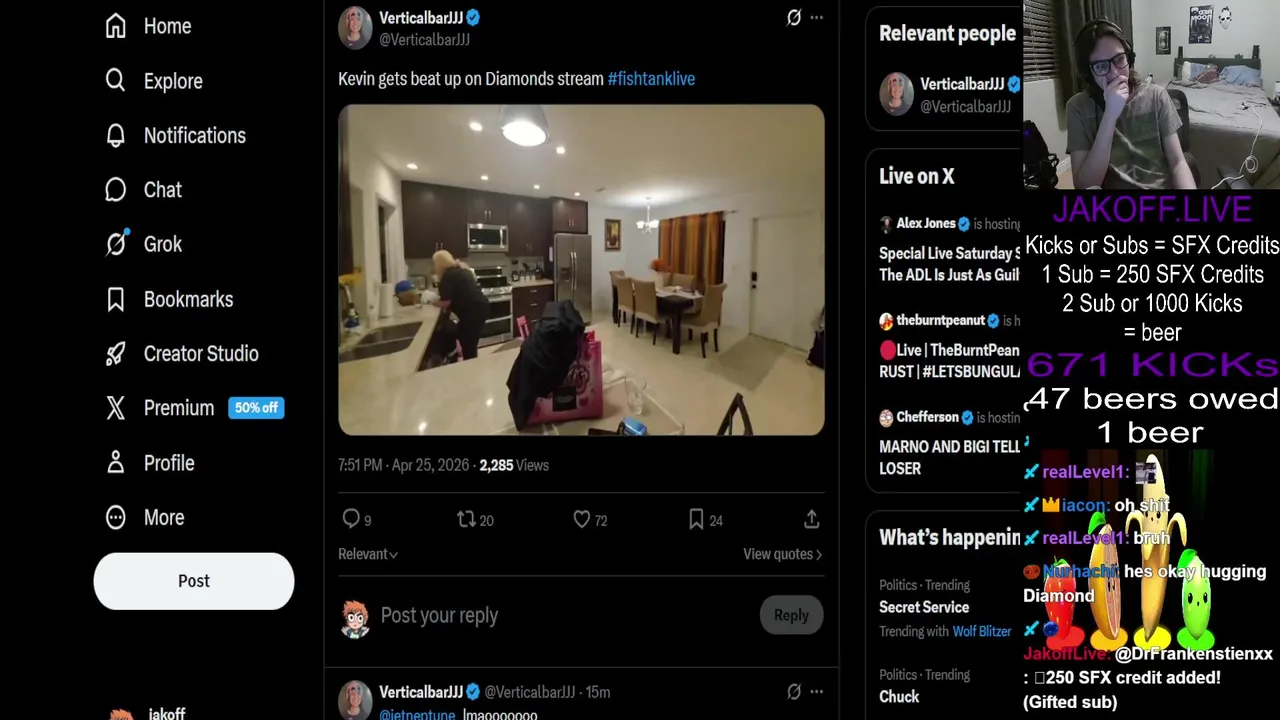Image resolution: width=1280 pixels, height=720 pixels.
Task: Open the more options ellipsis on the post
Action: point(817,18)
